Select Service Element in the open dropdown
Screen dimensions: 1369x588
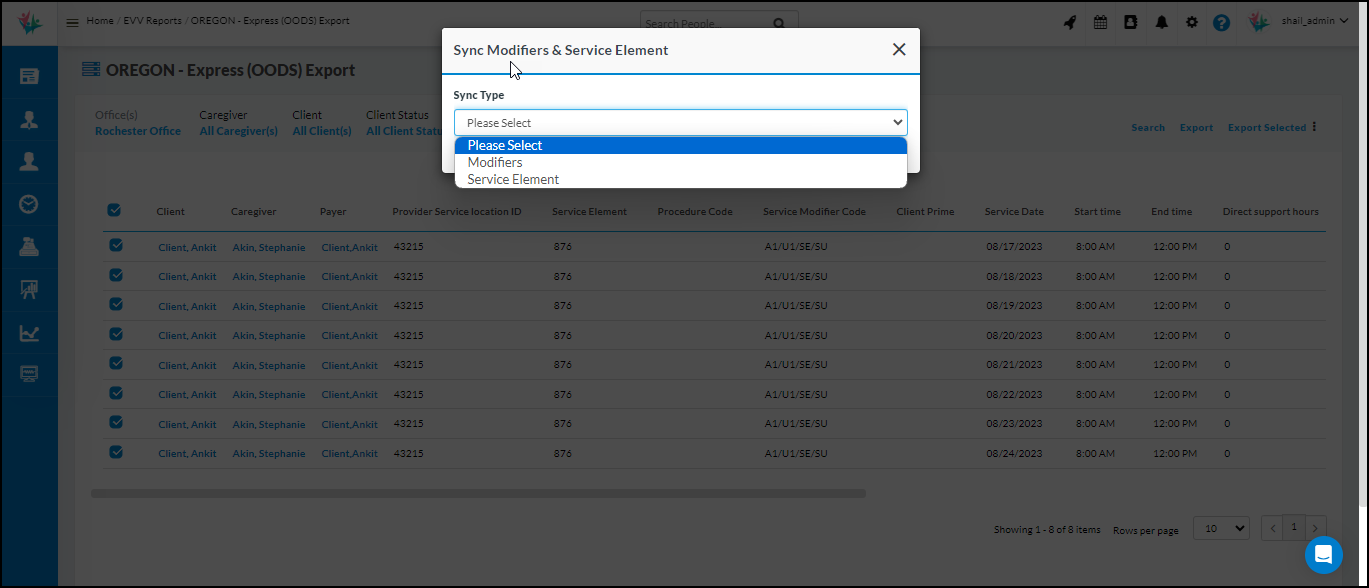[512, 178]
